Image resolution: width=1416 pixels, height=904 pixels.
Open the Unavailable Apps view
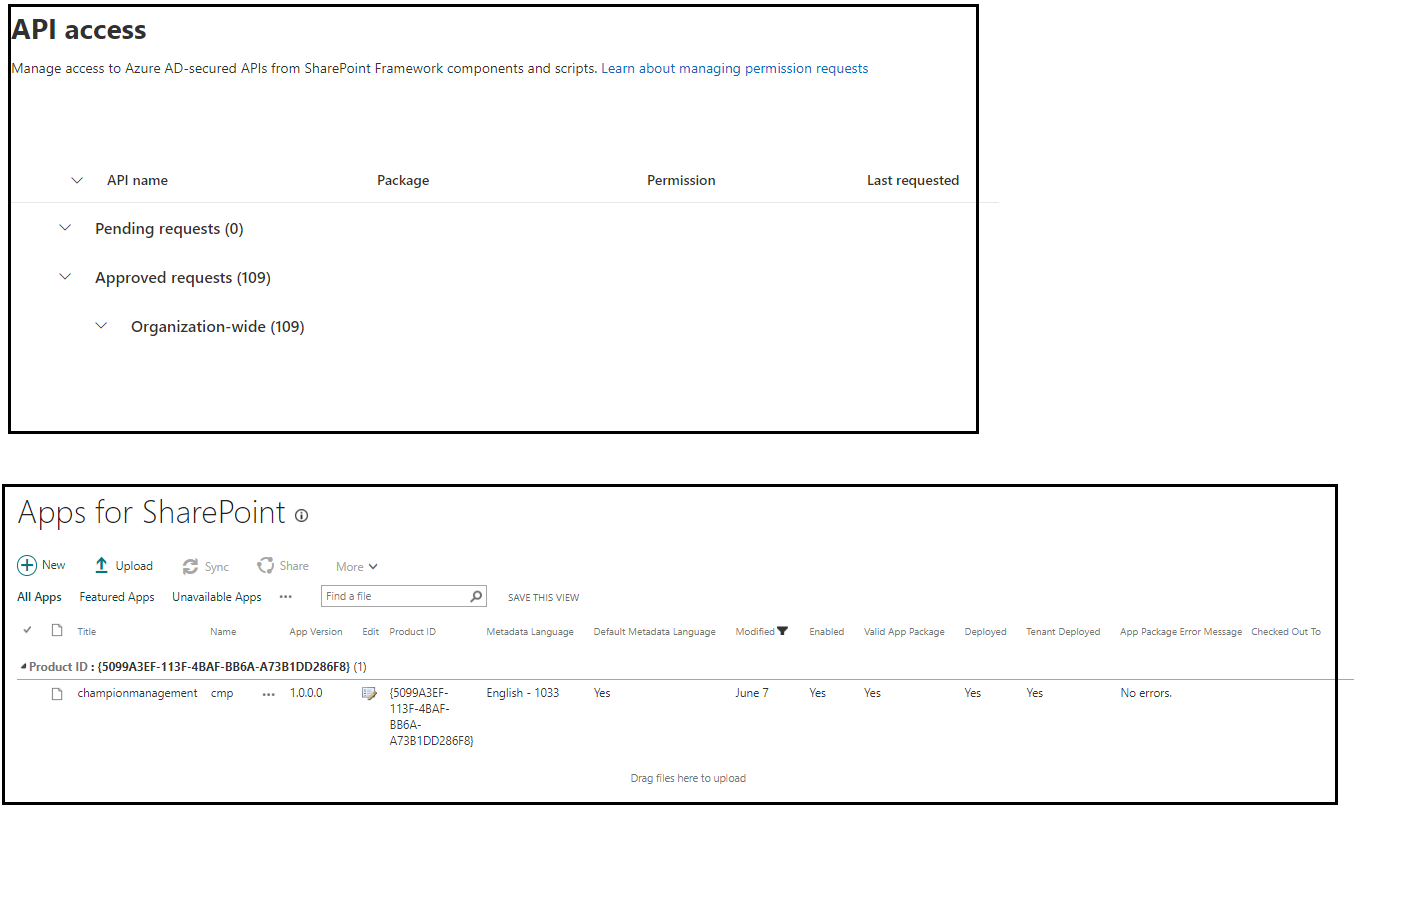[x=217, y=596]
